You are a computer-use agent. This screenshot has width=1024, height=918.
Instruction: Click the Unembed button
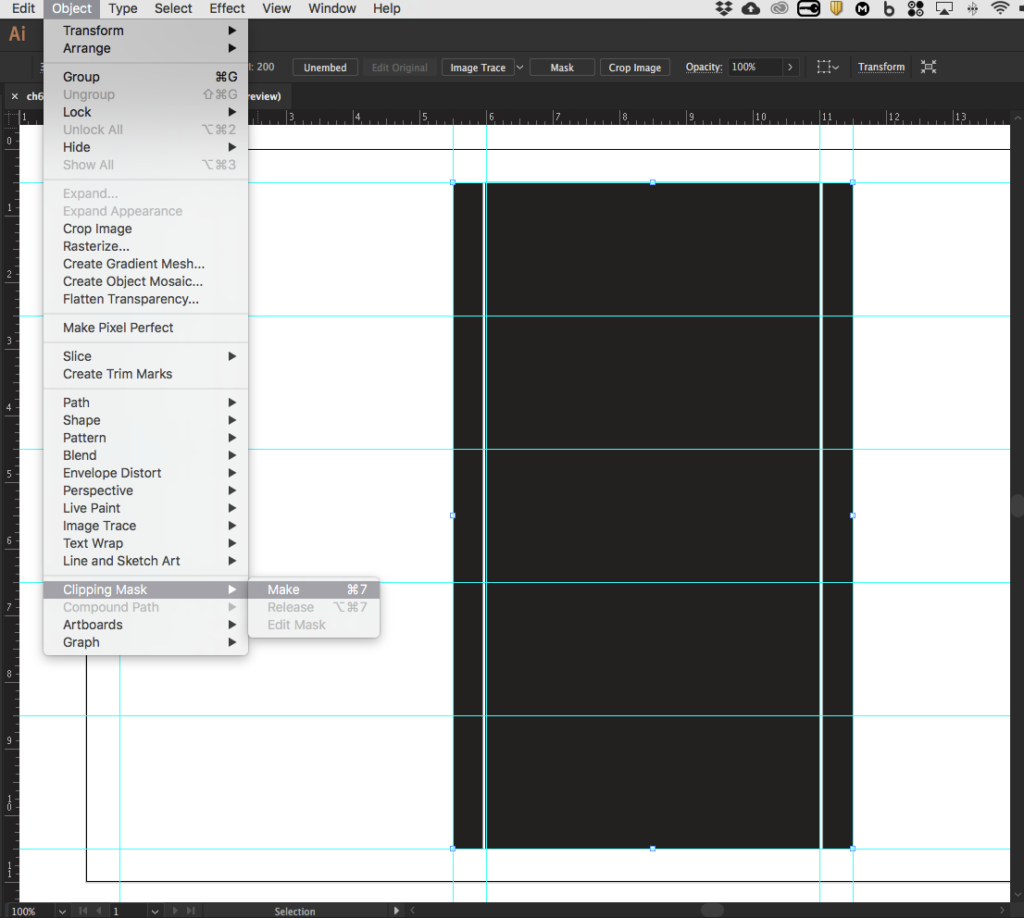(x=325, y=67)
